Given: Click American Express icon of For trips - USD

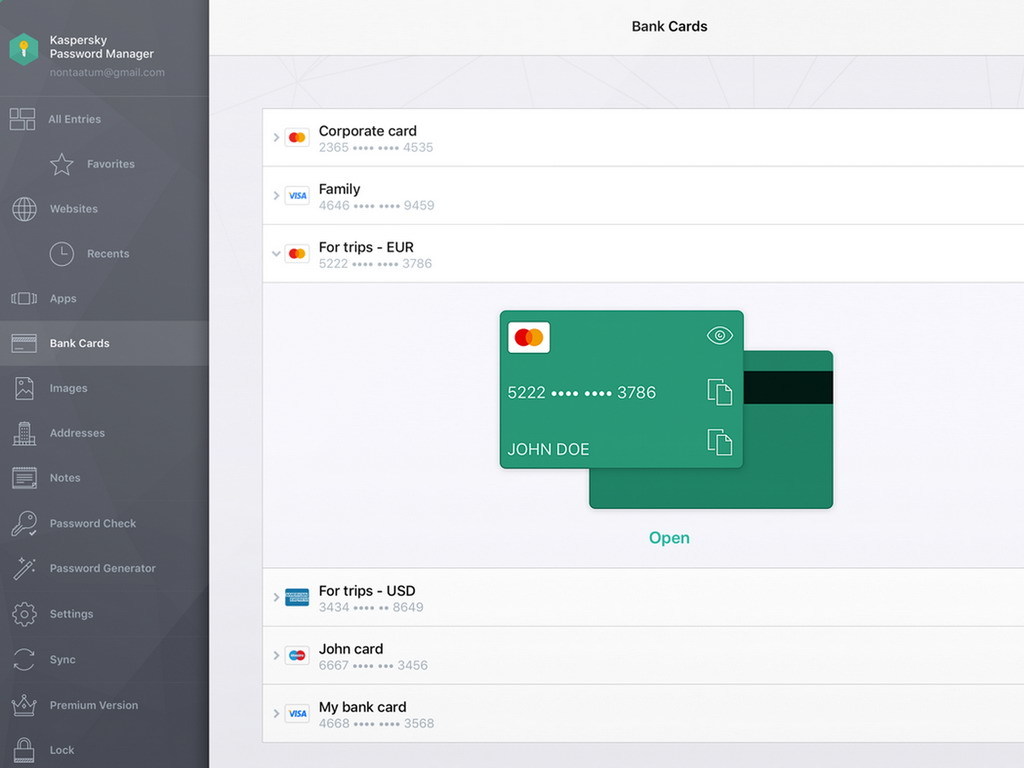Looking at the screenshot, I should (x=297, y=598).
